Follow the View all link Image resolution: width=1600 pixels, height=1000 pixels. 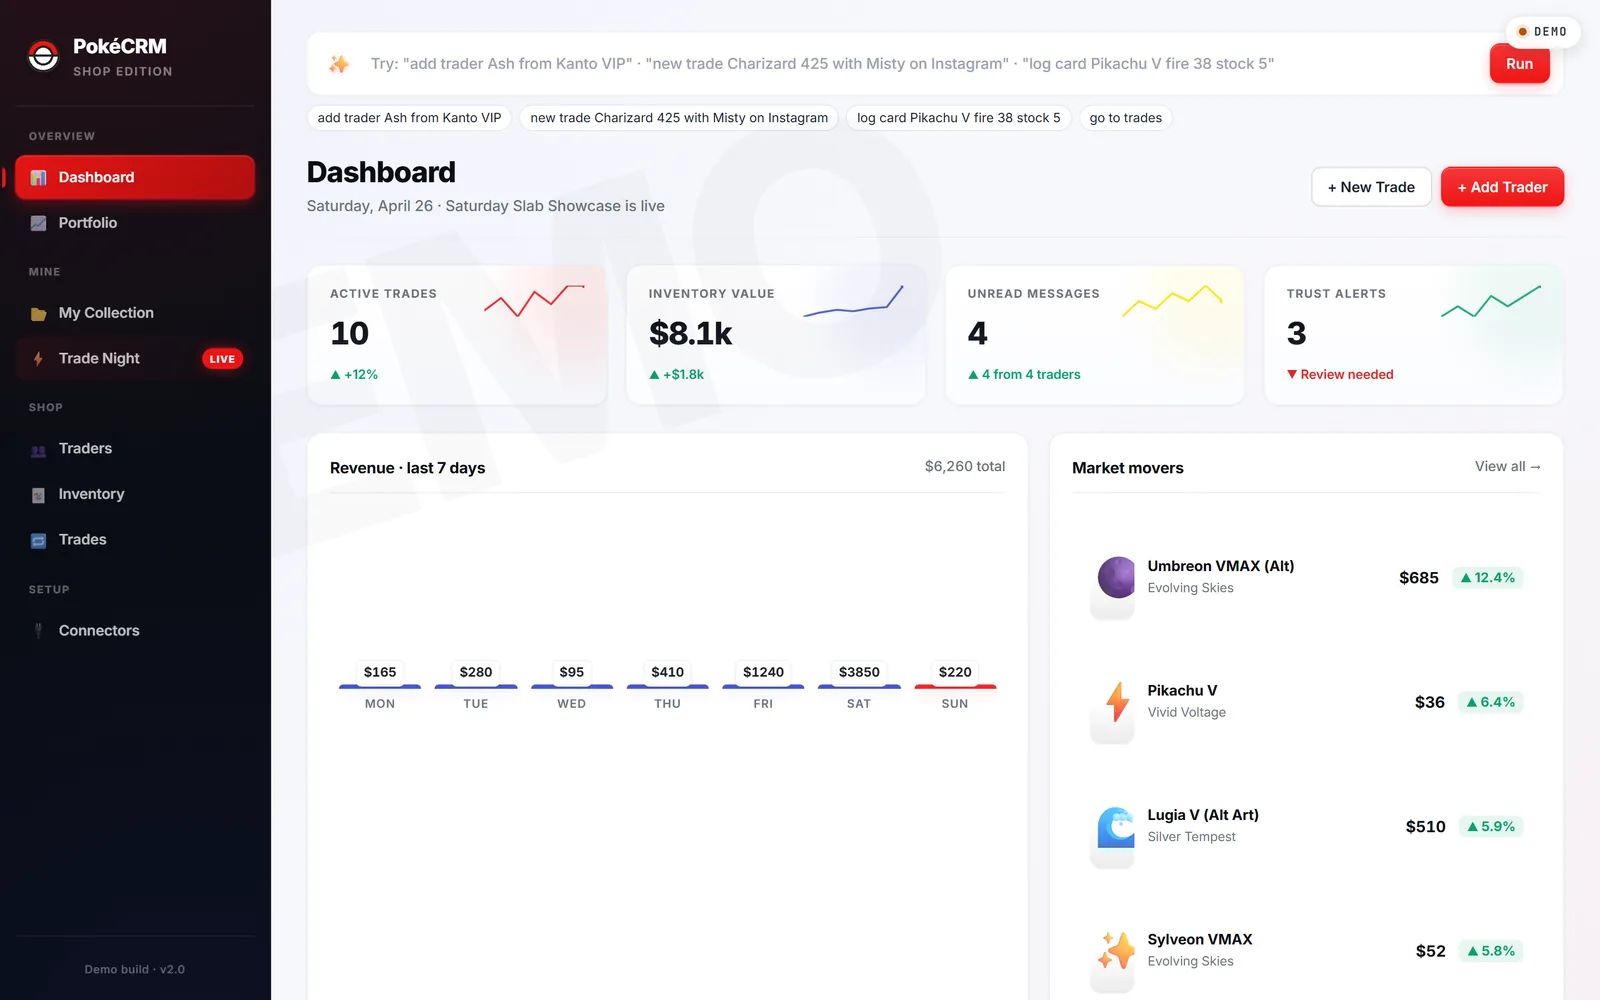click(1507, 467)
